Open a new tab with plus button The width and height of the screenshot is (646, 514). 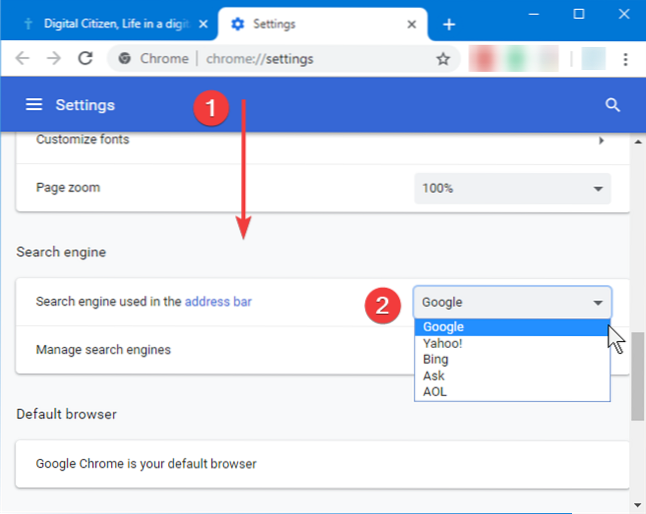click(449, 24)
